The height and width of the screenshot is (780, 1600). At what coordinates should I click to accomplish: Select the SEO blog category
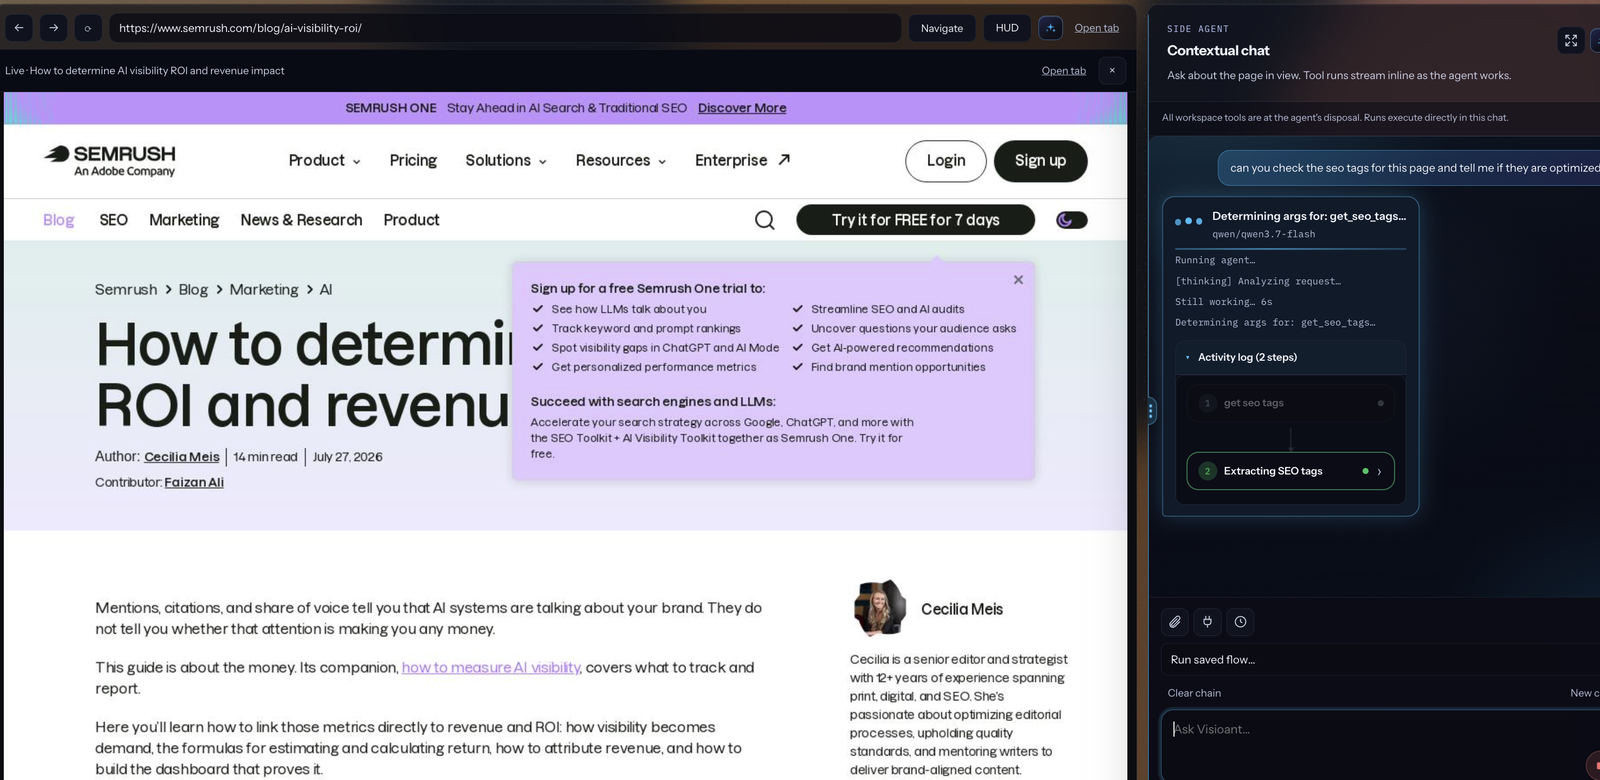point(113,220)
